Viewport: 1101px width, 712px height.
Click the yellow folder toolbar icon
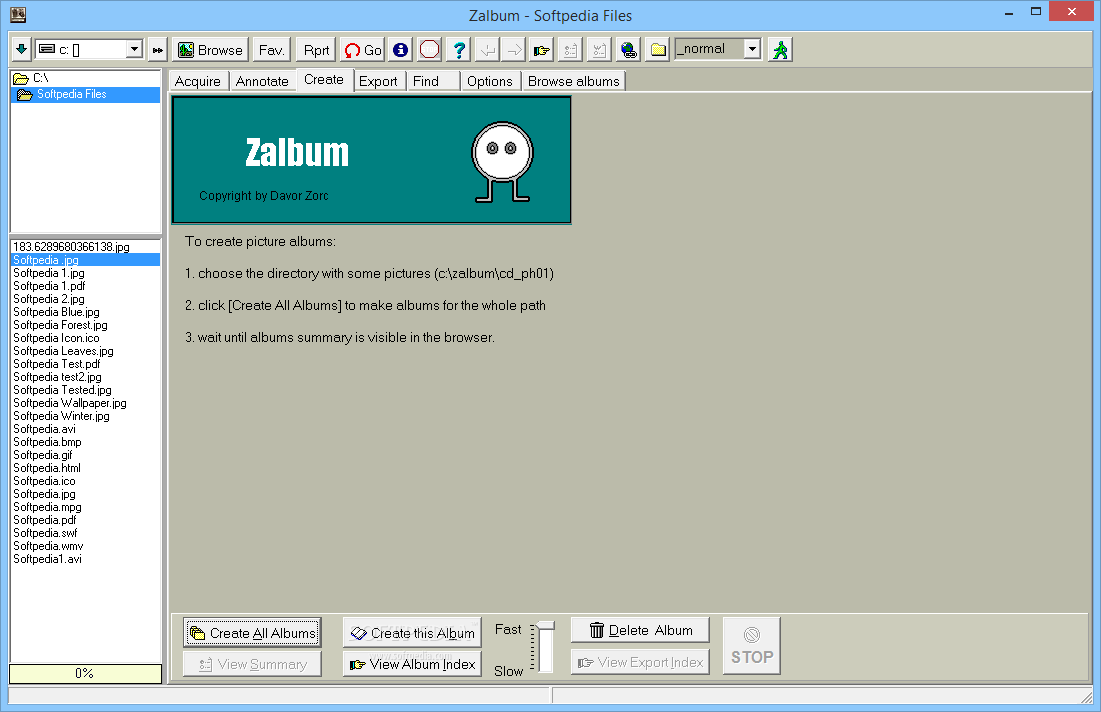click(x=657, y=50)
